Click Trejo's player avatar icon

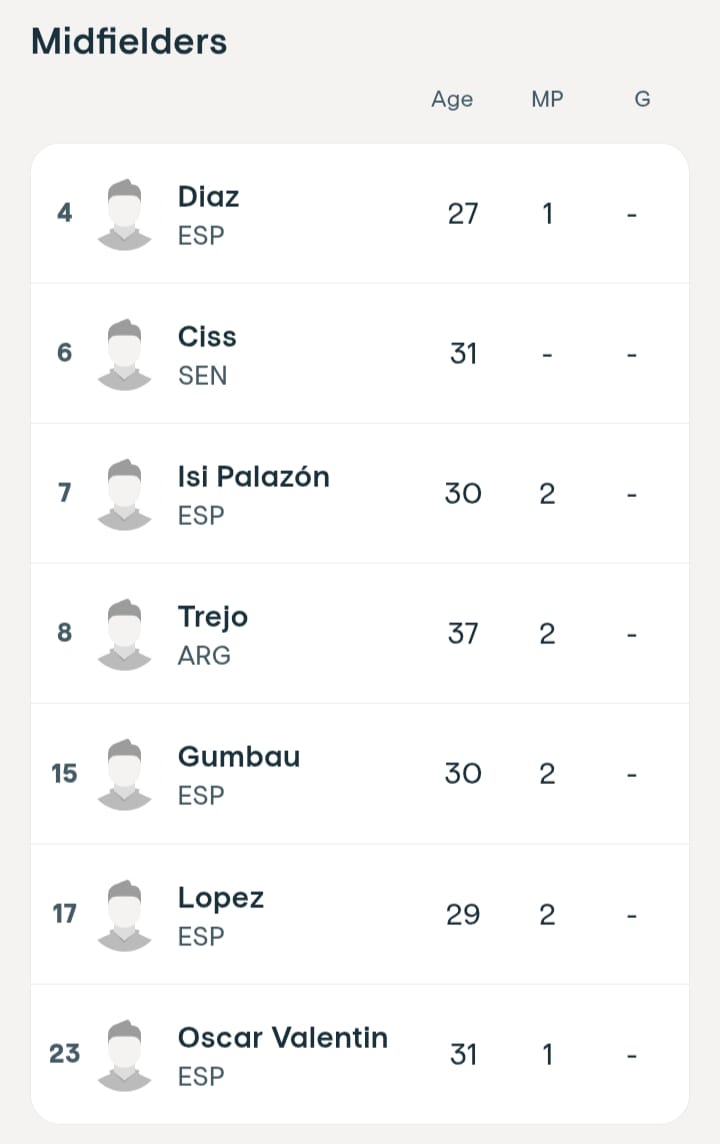coord(124,633)
